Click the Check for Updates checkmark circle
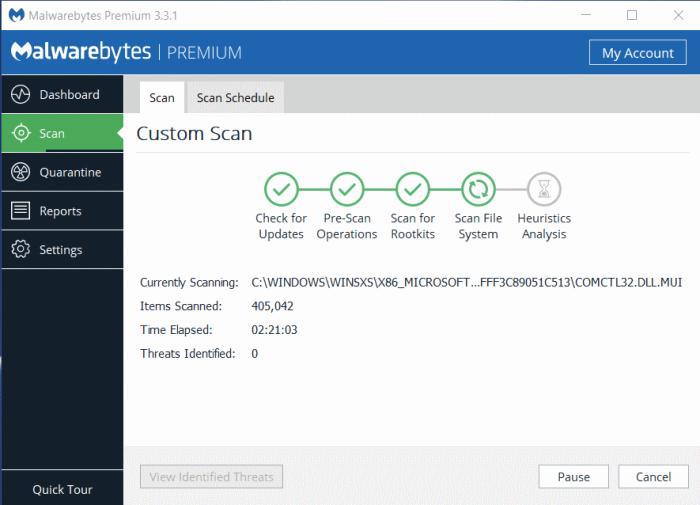 pos(281,189)
